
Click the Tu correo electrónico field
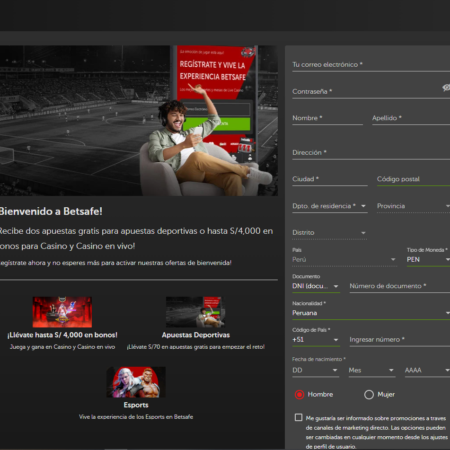coord(371,65)
